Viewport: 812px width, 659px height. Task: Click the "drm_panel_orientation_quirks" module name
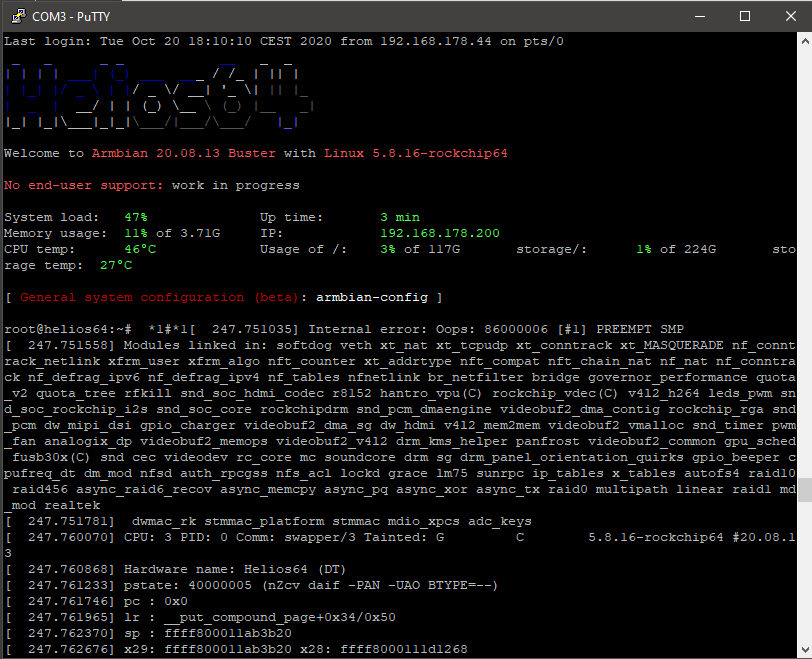point(572,458)
